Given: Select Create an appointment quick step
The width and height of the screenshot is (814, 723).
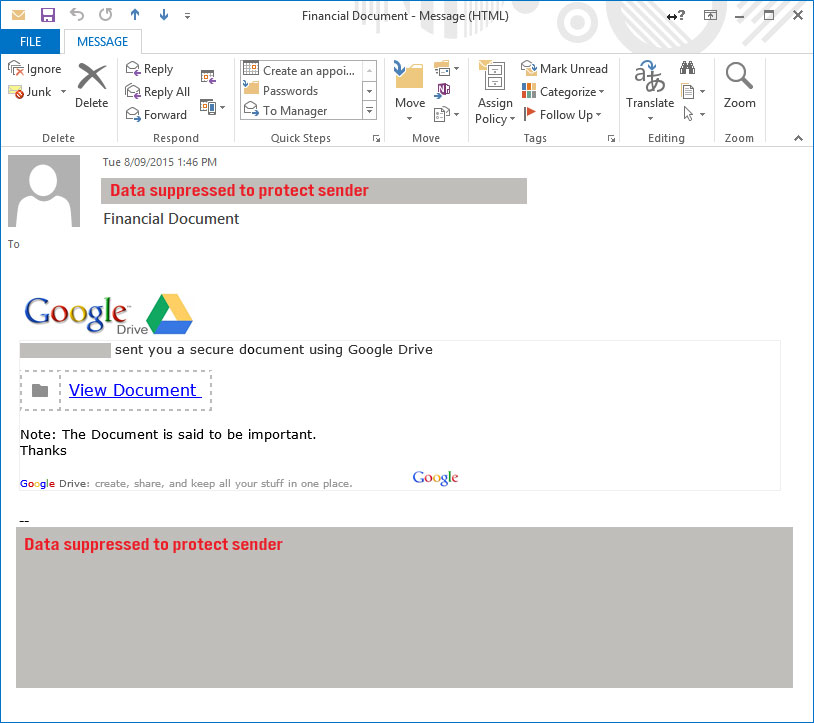Looking at the screenshot, I should coord(301,70).
